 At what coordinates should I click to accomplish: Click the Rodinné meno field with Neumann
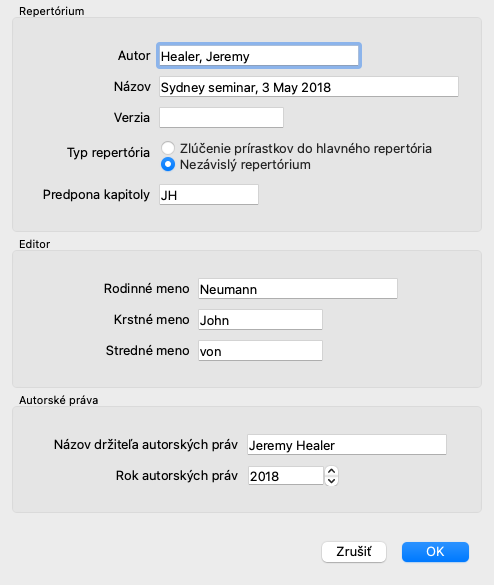click(298, 289)
